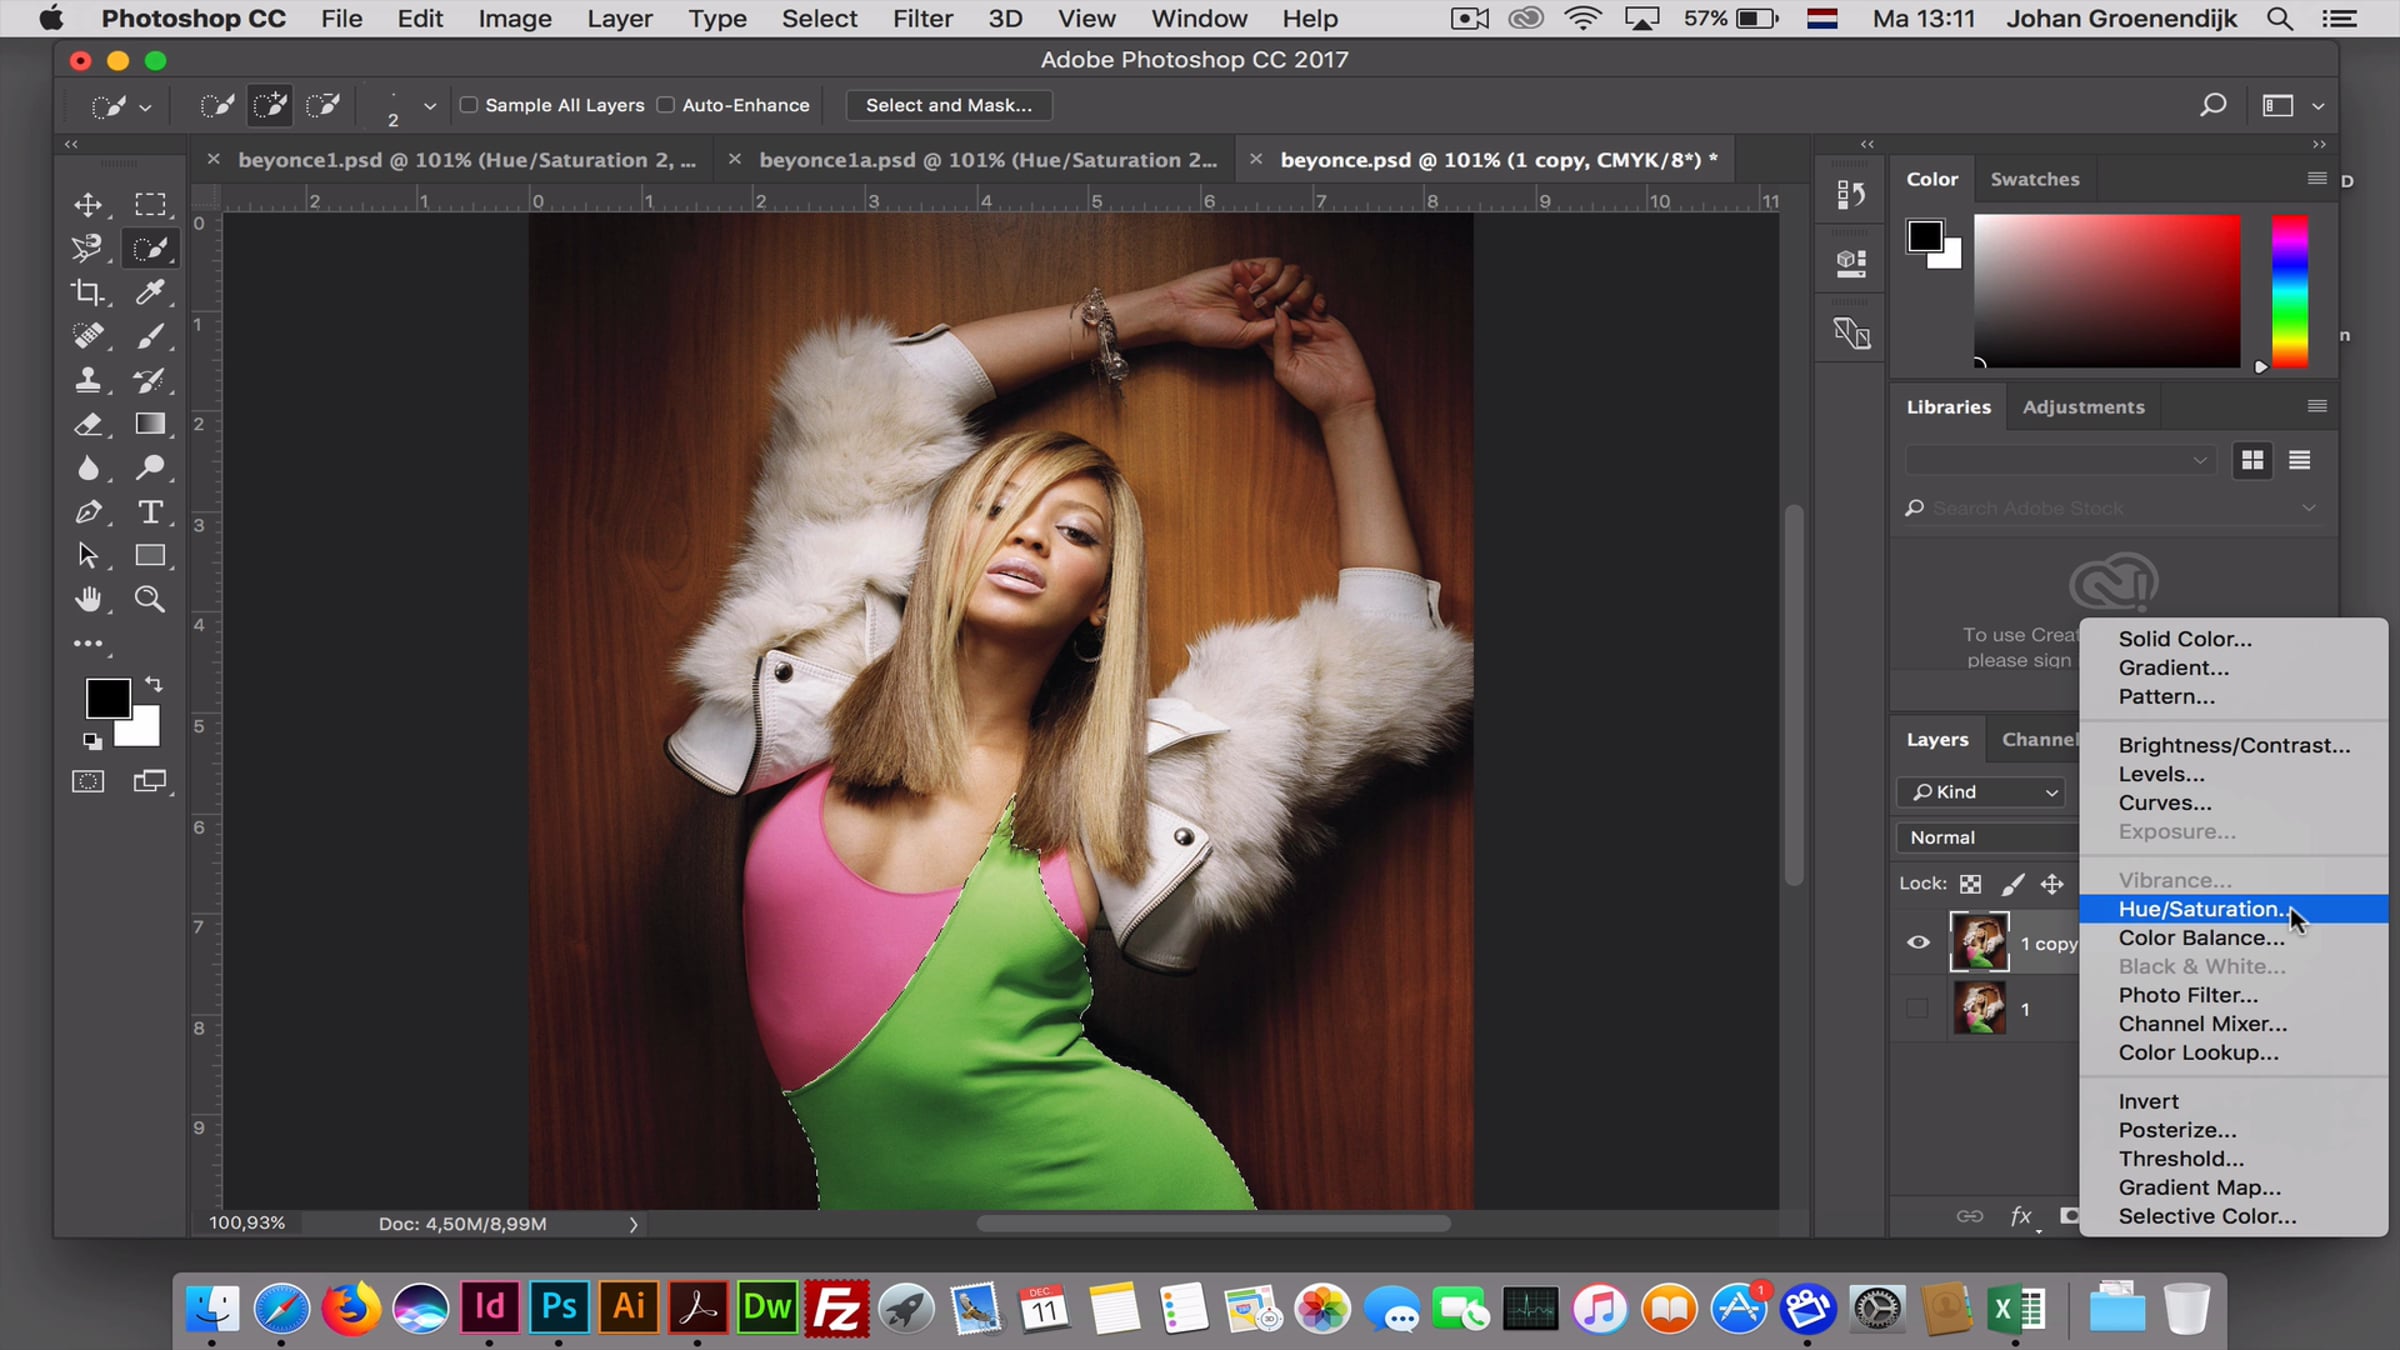Viewport: 2400px width, 1350px height.
Task: Toggle lock image pixels
Action: pos(2012,884)
